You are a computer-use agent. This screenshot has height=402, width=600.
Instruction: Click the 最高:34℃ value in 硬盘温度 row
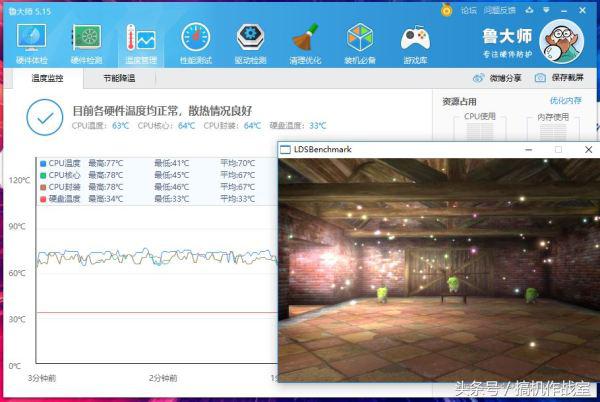(106, 199)
